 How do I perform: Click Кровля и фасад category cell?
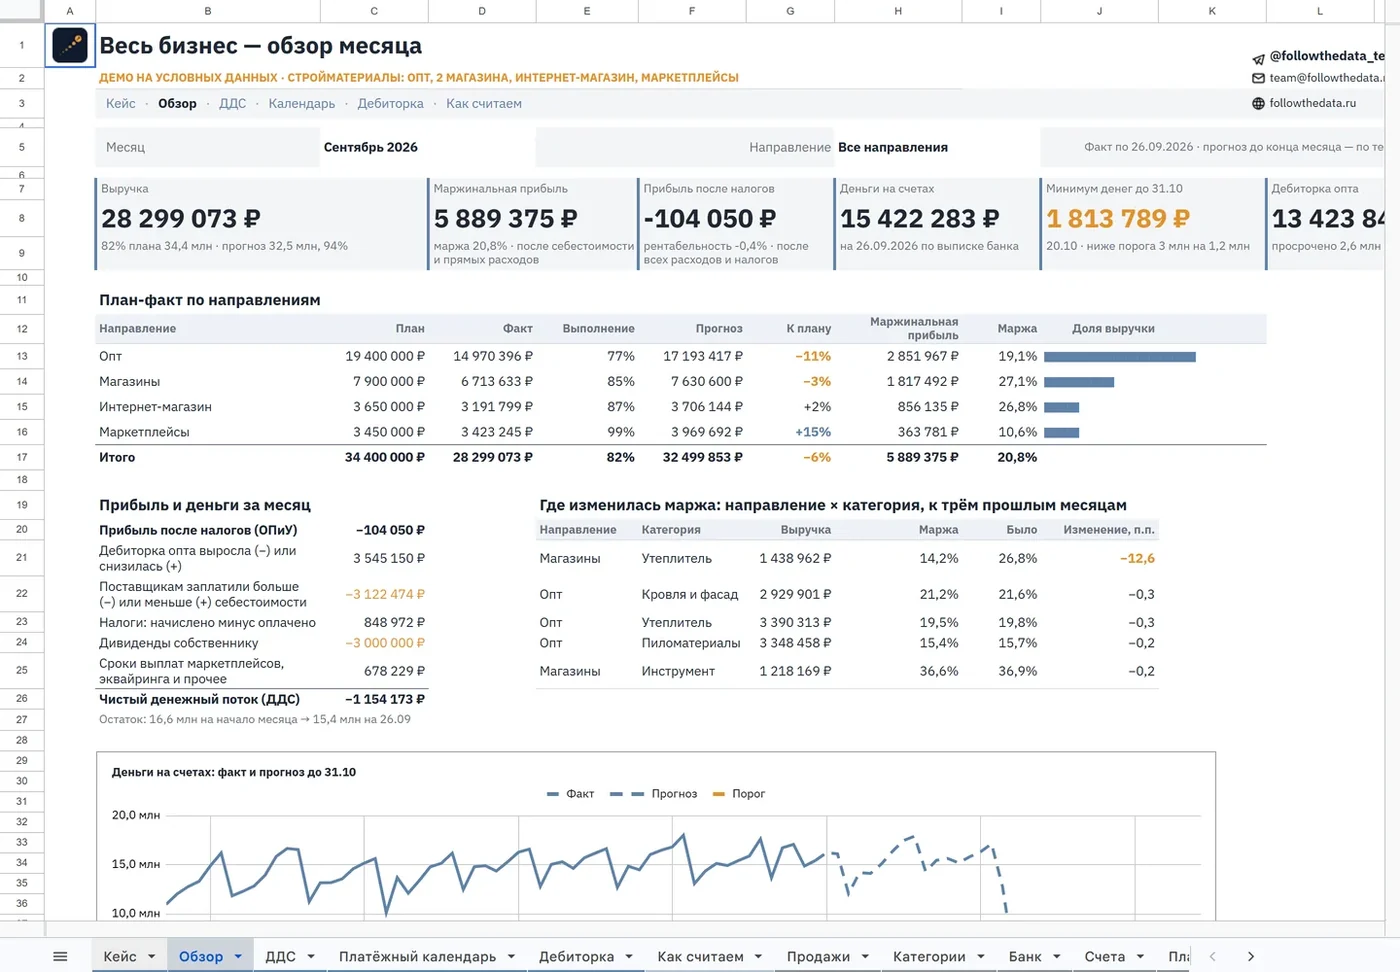tap(690, 594)
